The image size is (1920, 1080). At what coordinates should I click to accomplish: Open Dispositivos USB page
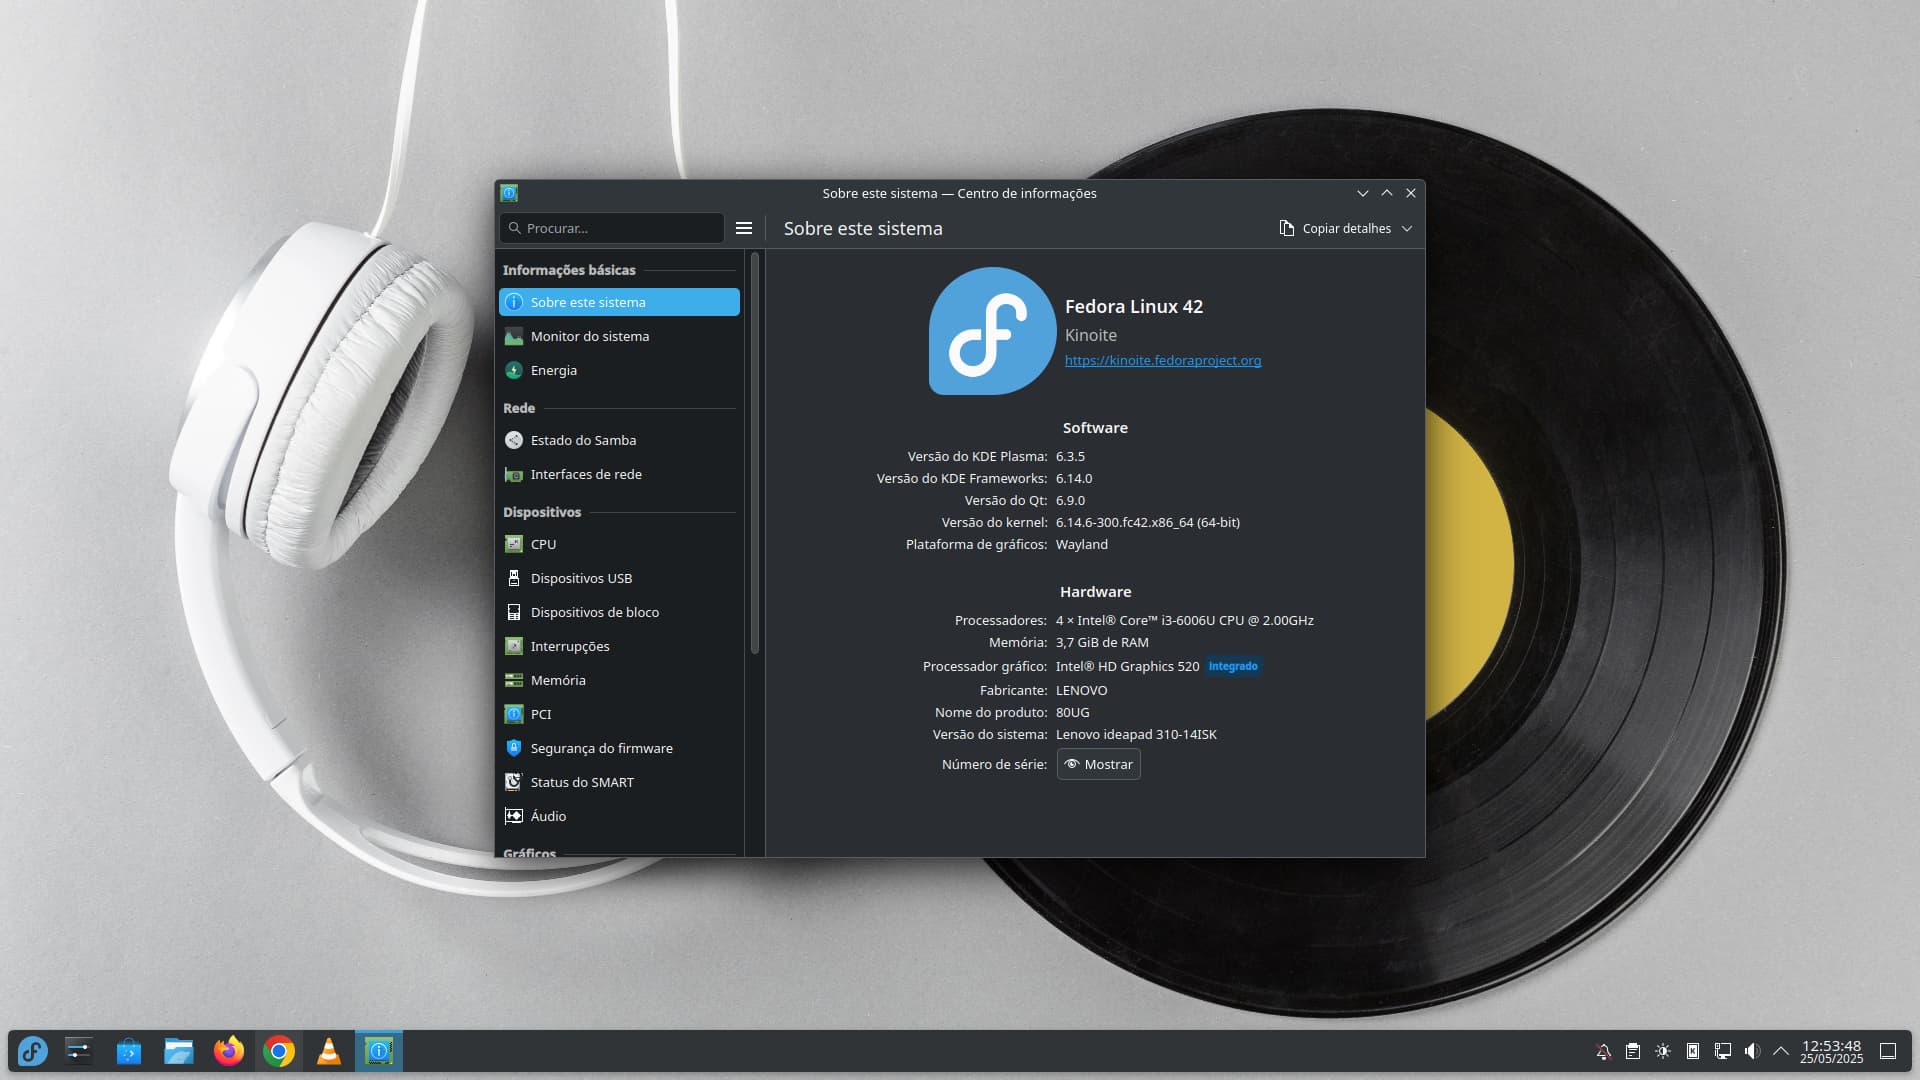[619, 578]
